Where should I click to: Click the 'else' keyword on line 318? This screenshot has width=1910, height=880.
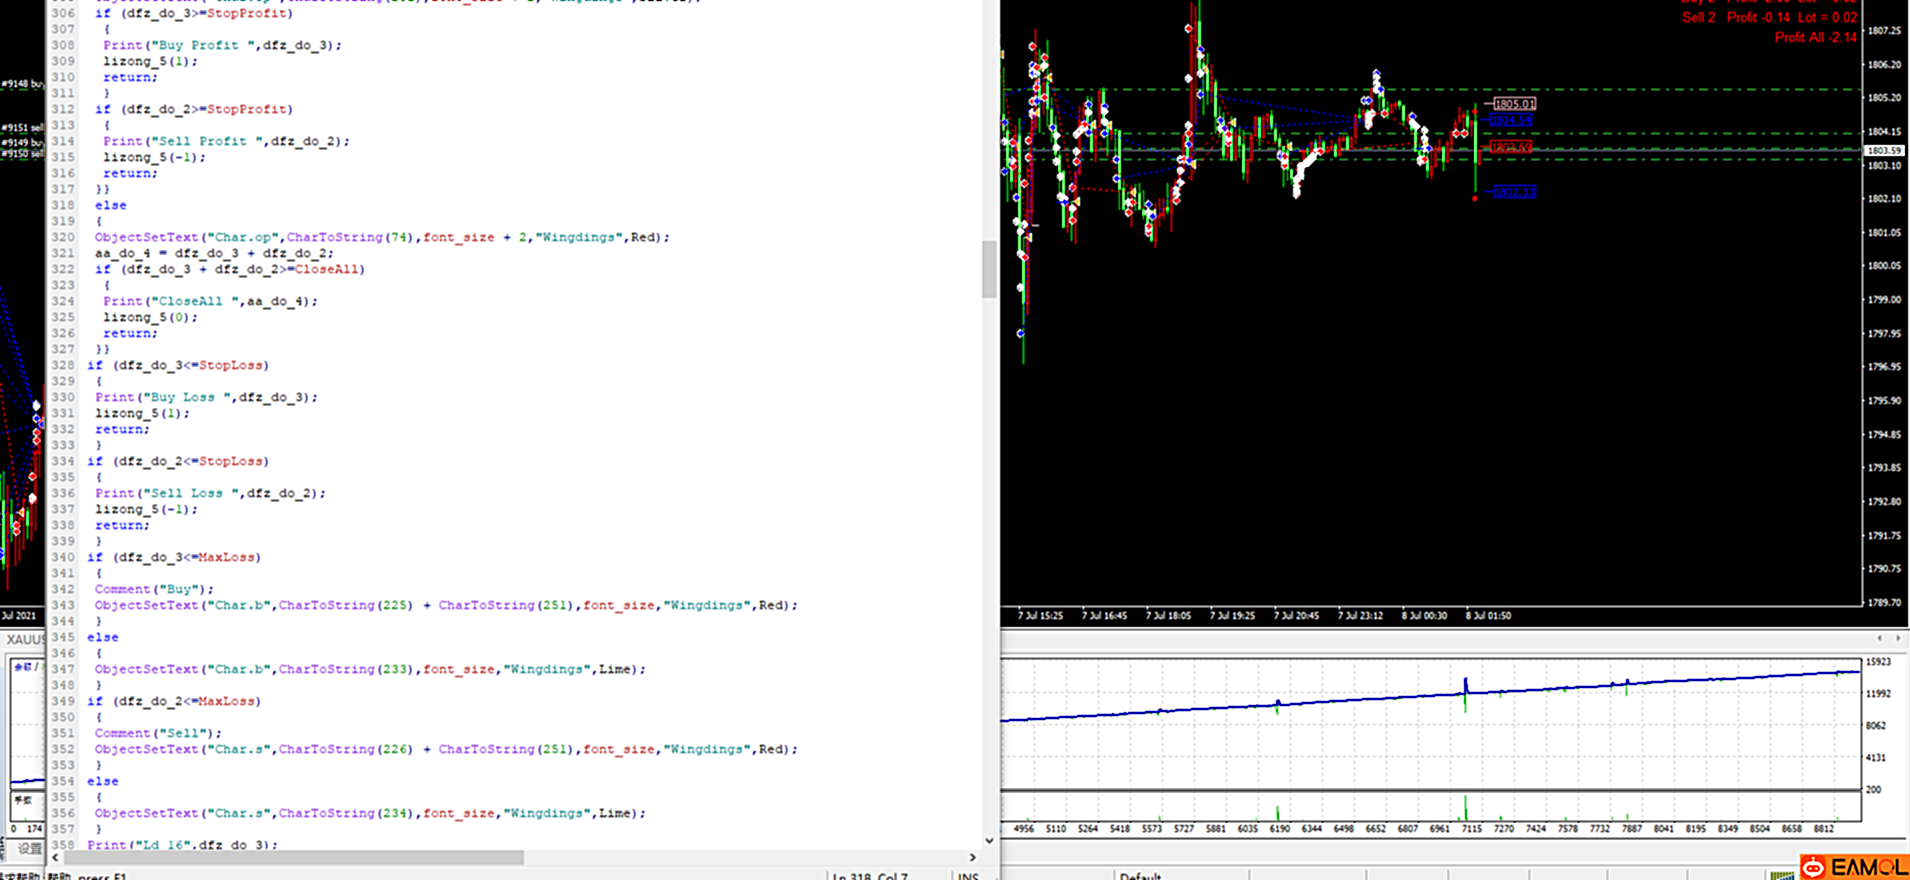pyautogui.click(x=110, y=205)
